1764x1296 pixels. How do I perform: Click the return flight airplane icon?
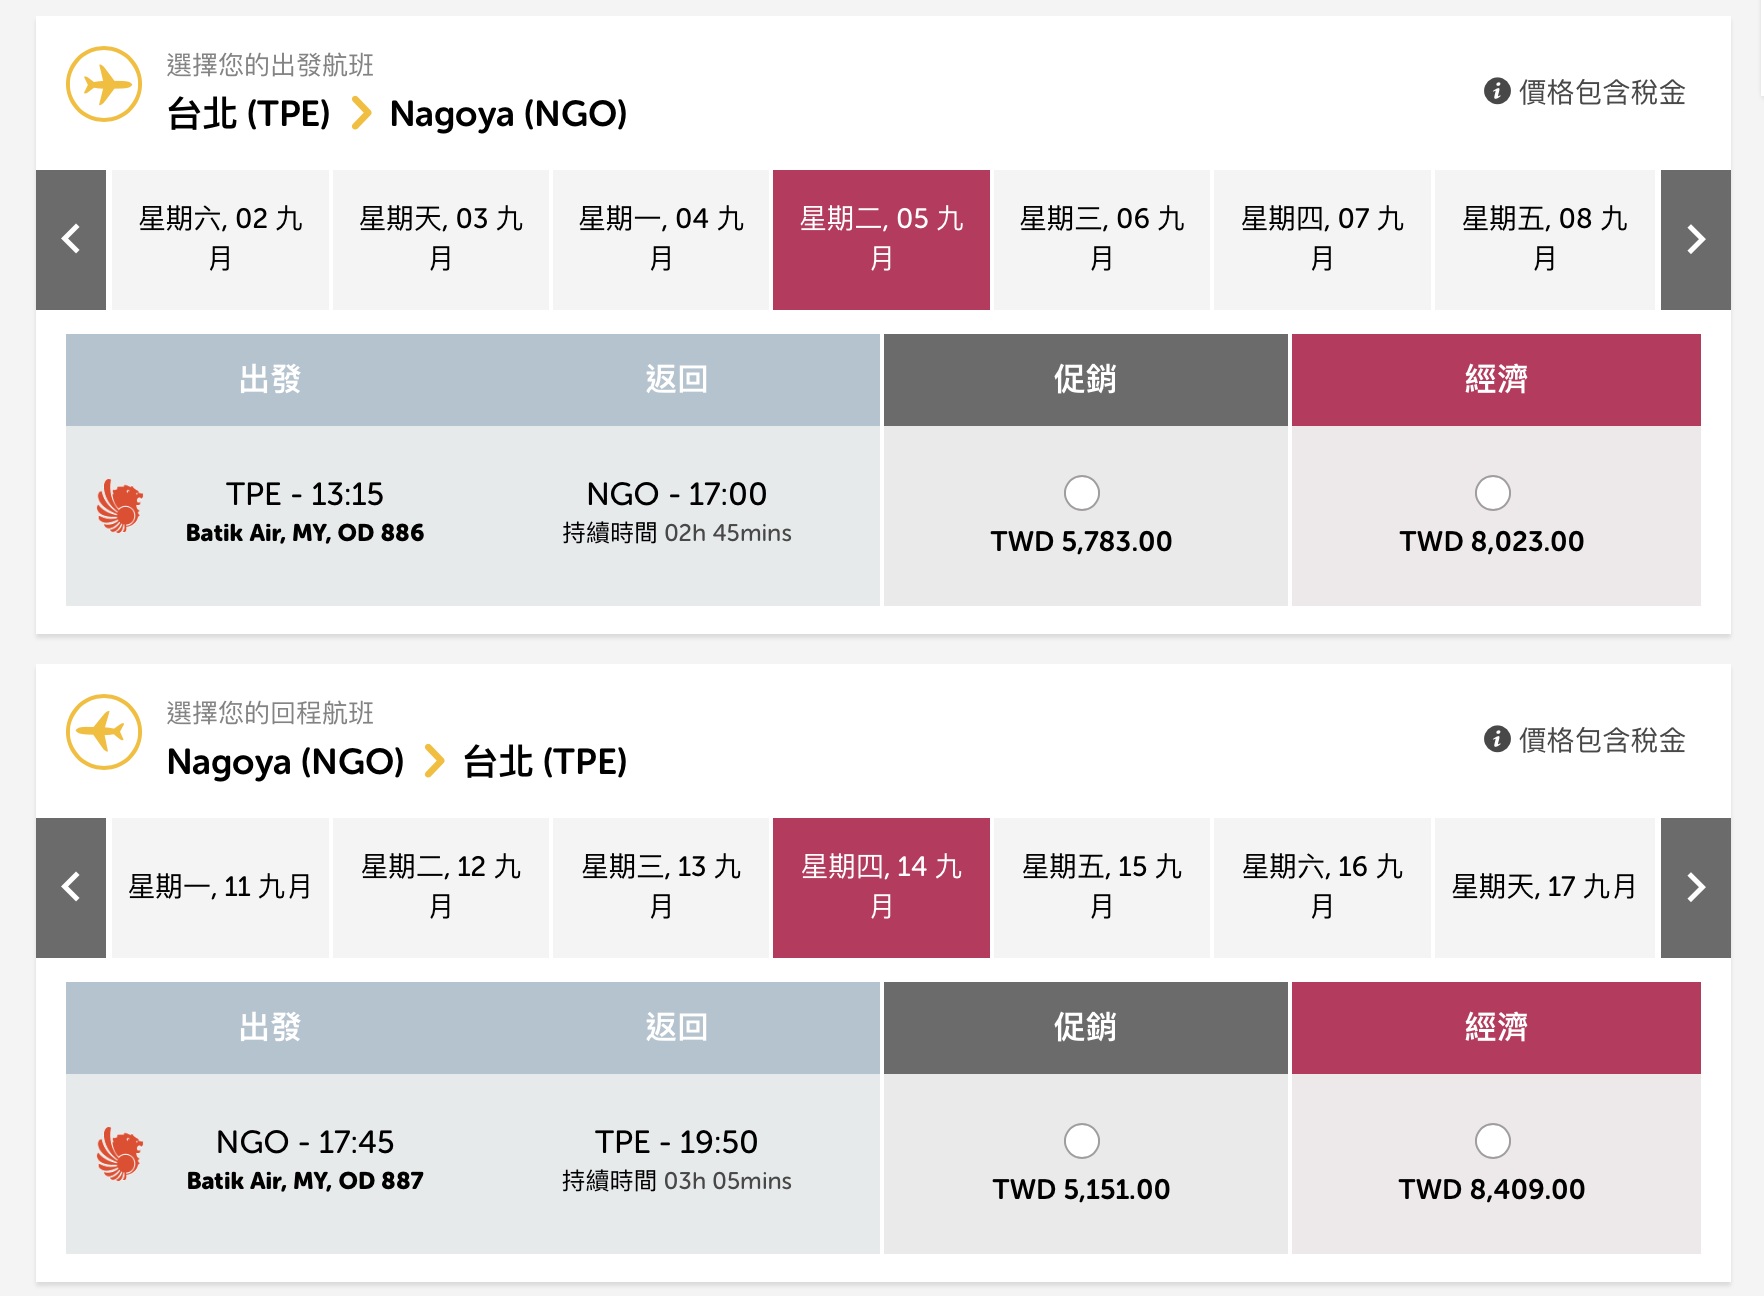(104, 732)
